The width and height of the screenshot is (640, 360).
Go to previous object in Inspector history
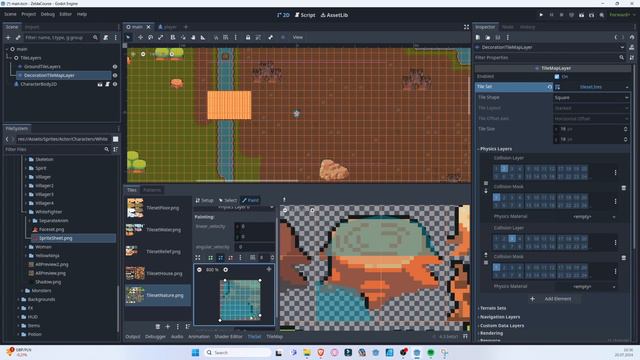point(616,37)
